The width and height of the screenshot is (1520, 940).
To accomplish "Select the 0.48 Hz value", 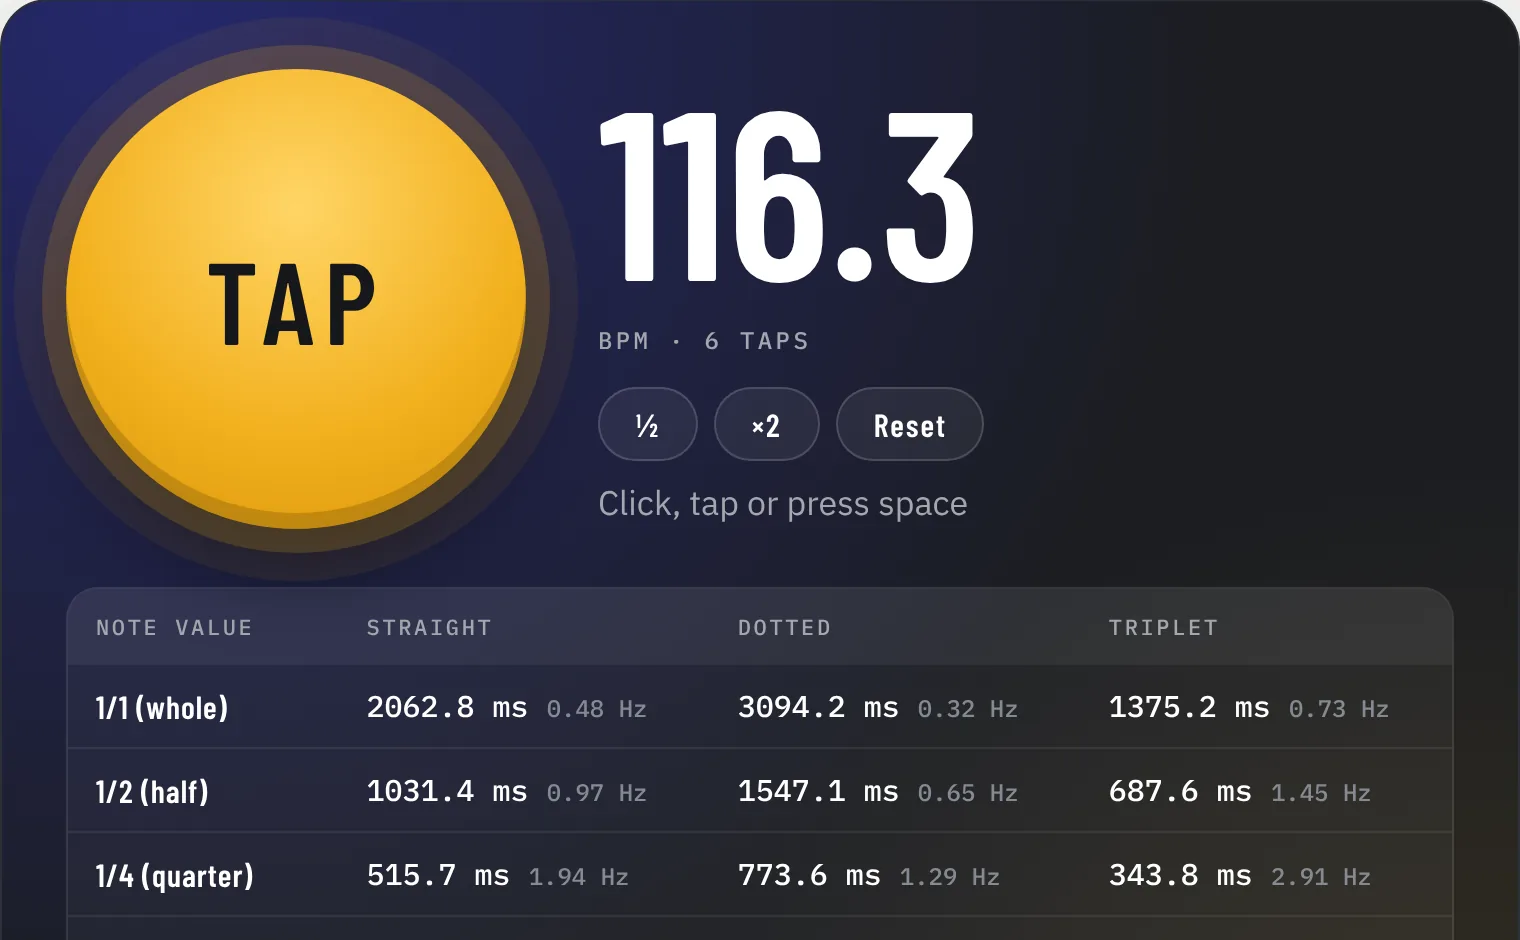I will tap(597, 709).
